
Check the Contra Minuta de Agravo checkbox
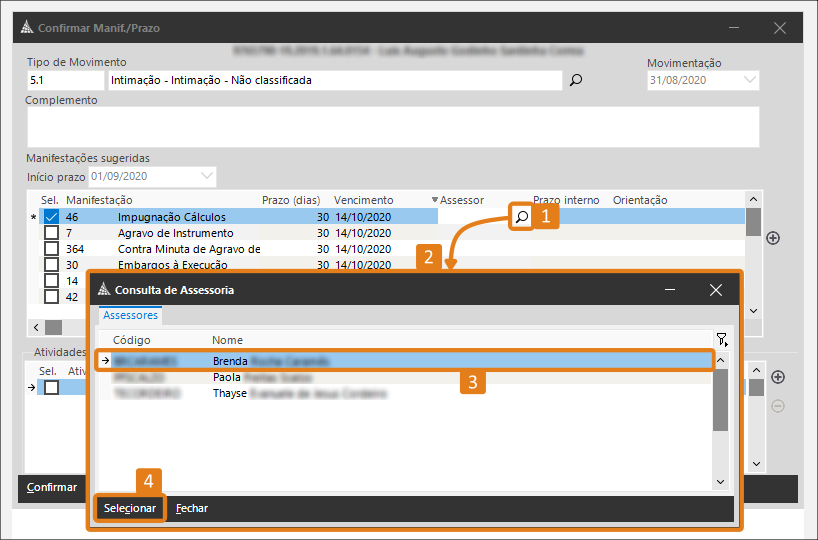pyautogui.click(x=51, y=249)
